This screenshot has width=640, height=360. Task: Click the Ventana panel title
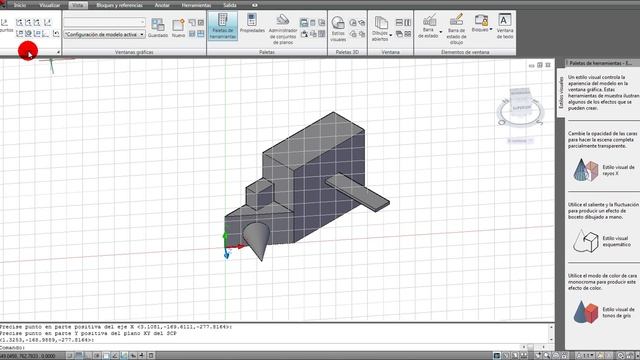(390, 52)
